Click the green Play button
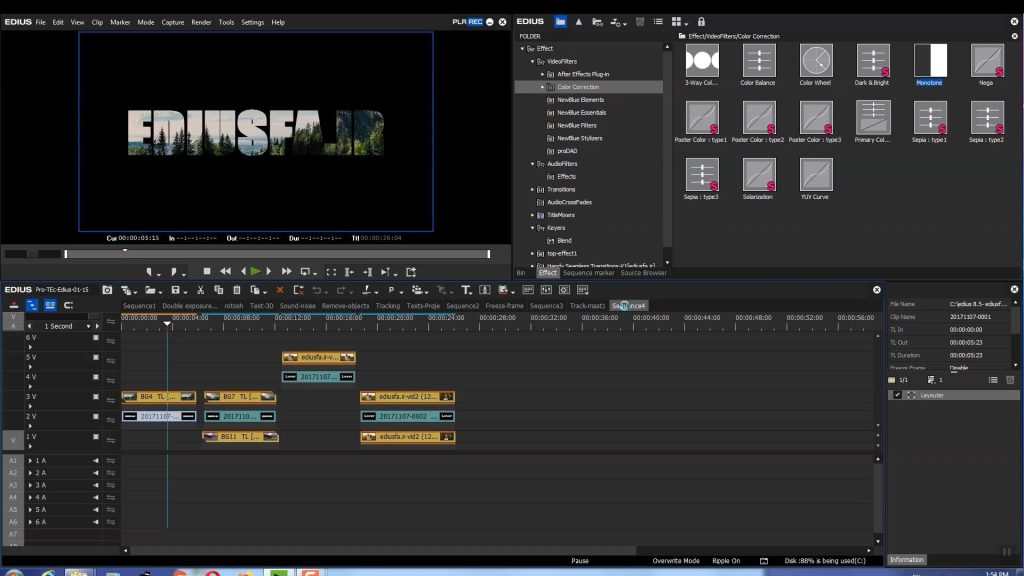This screenshot has height=576, width=1024. pyautogui.click(x=255, y=271)
